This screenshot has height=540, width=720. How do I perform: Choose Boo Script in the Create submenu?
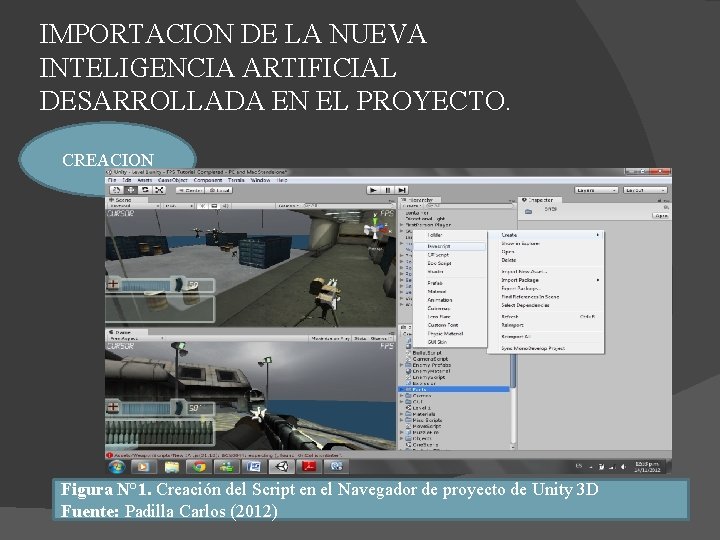[x=450, y=264]
